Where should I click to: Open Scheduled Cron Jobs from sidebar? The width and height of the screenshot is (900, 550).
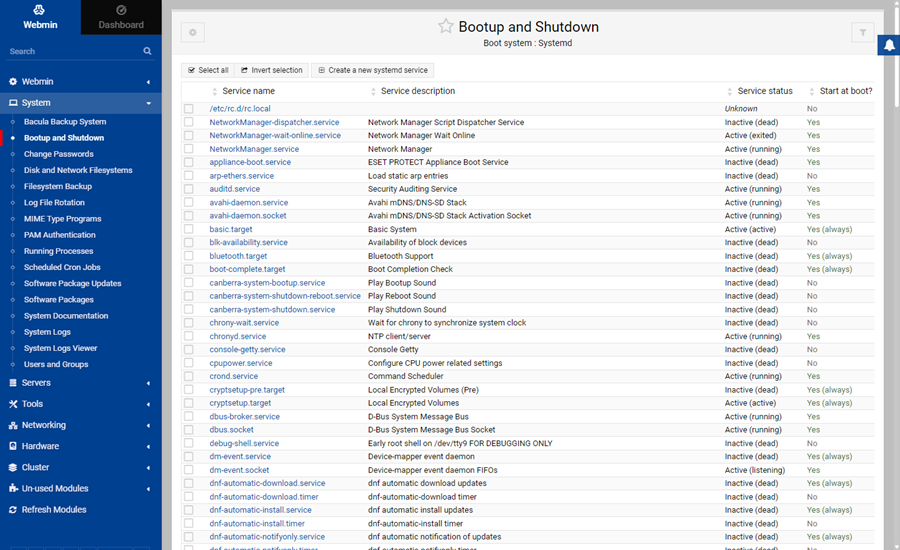pyautogui.click(x=62, y=267)
